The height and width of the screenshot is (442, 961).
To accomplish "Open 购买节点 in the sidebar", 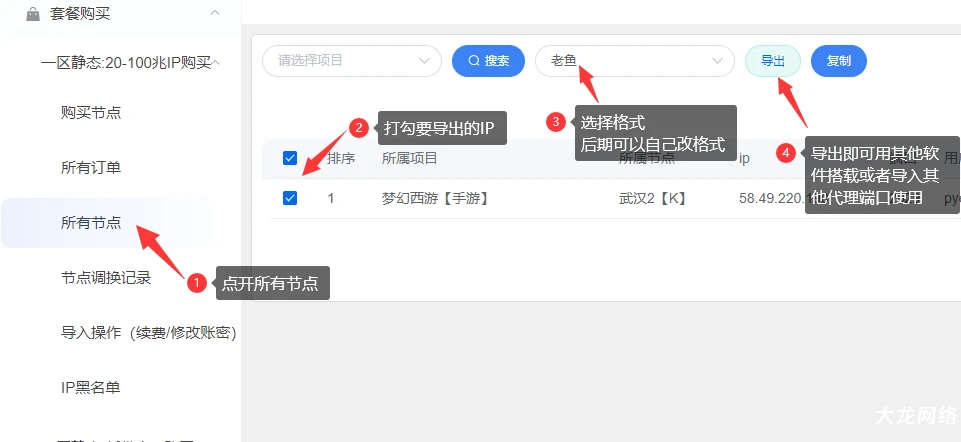I will (x=91, y=113).
